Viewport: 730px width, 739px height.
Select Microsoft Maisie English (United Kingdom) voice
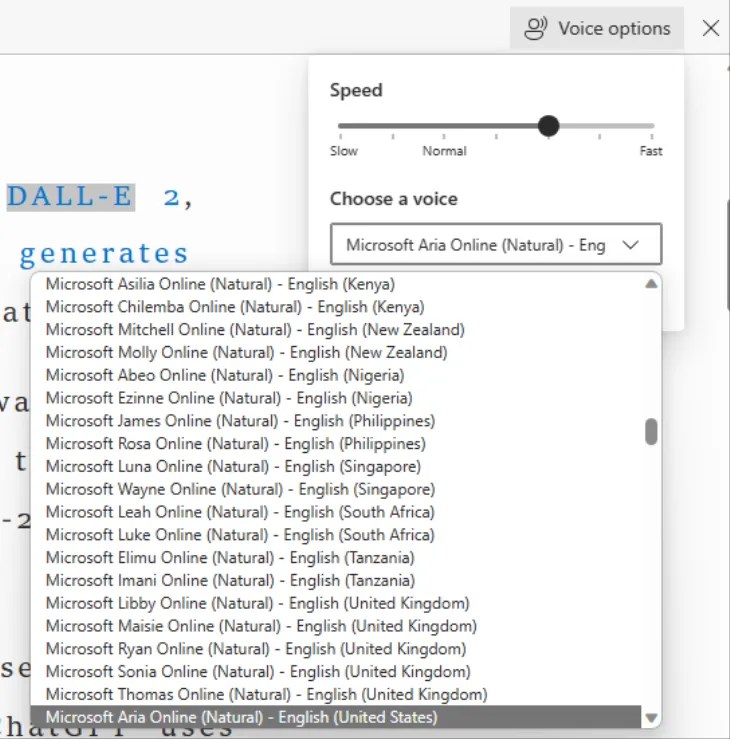click(336, 626)
